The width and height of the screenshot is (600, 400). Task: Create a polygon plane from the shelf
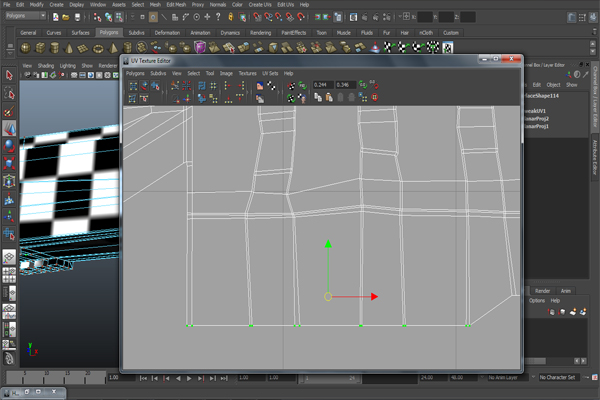pos(83,48)
